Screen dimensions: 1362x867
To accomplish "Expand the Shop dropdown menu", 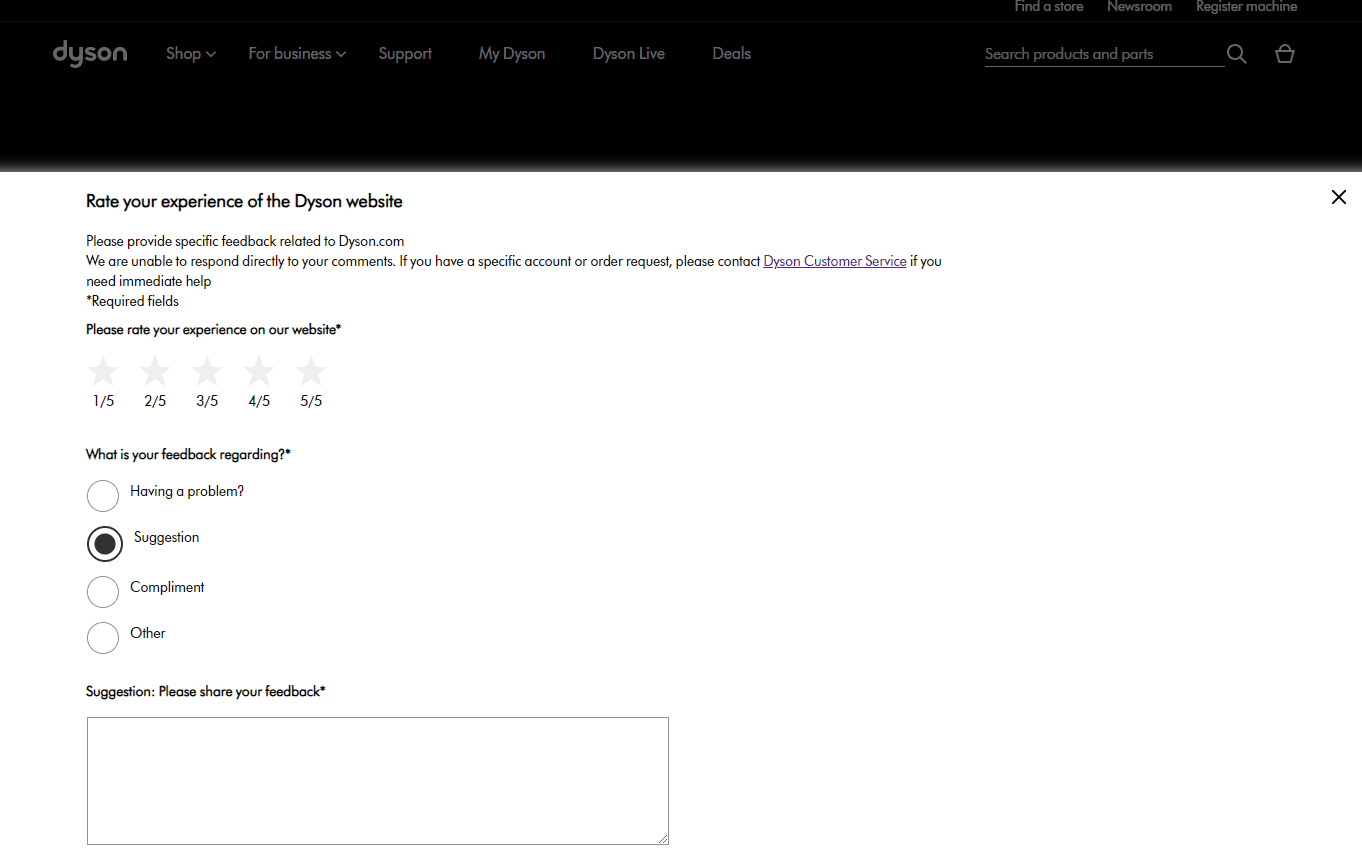I will [x=191, y=54].
